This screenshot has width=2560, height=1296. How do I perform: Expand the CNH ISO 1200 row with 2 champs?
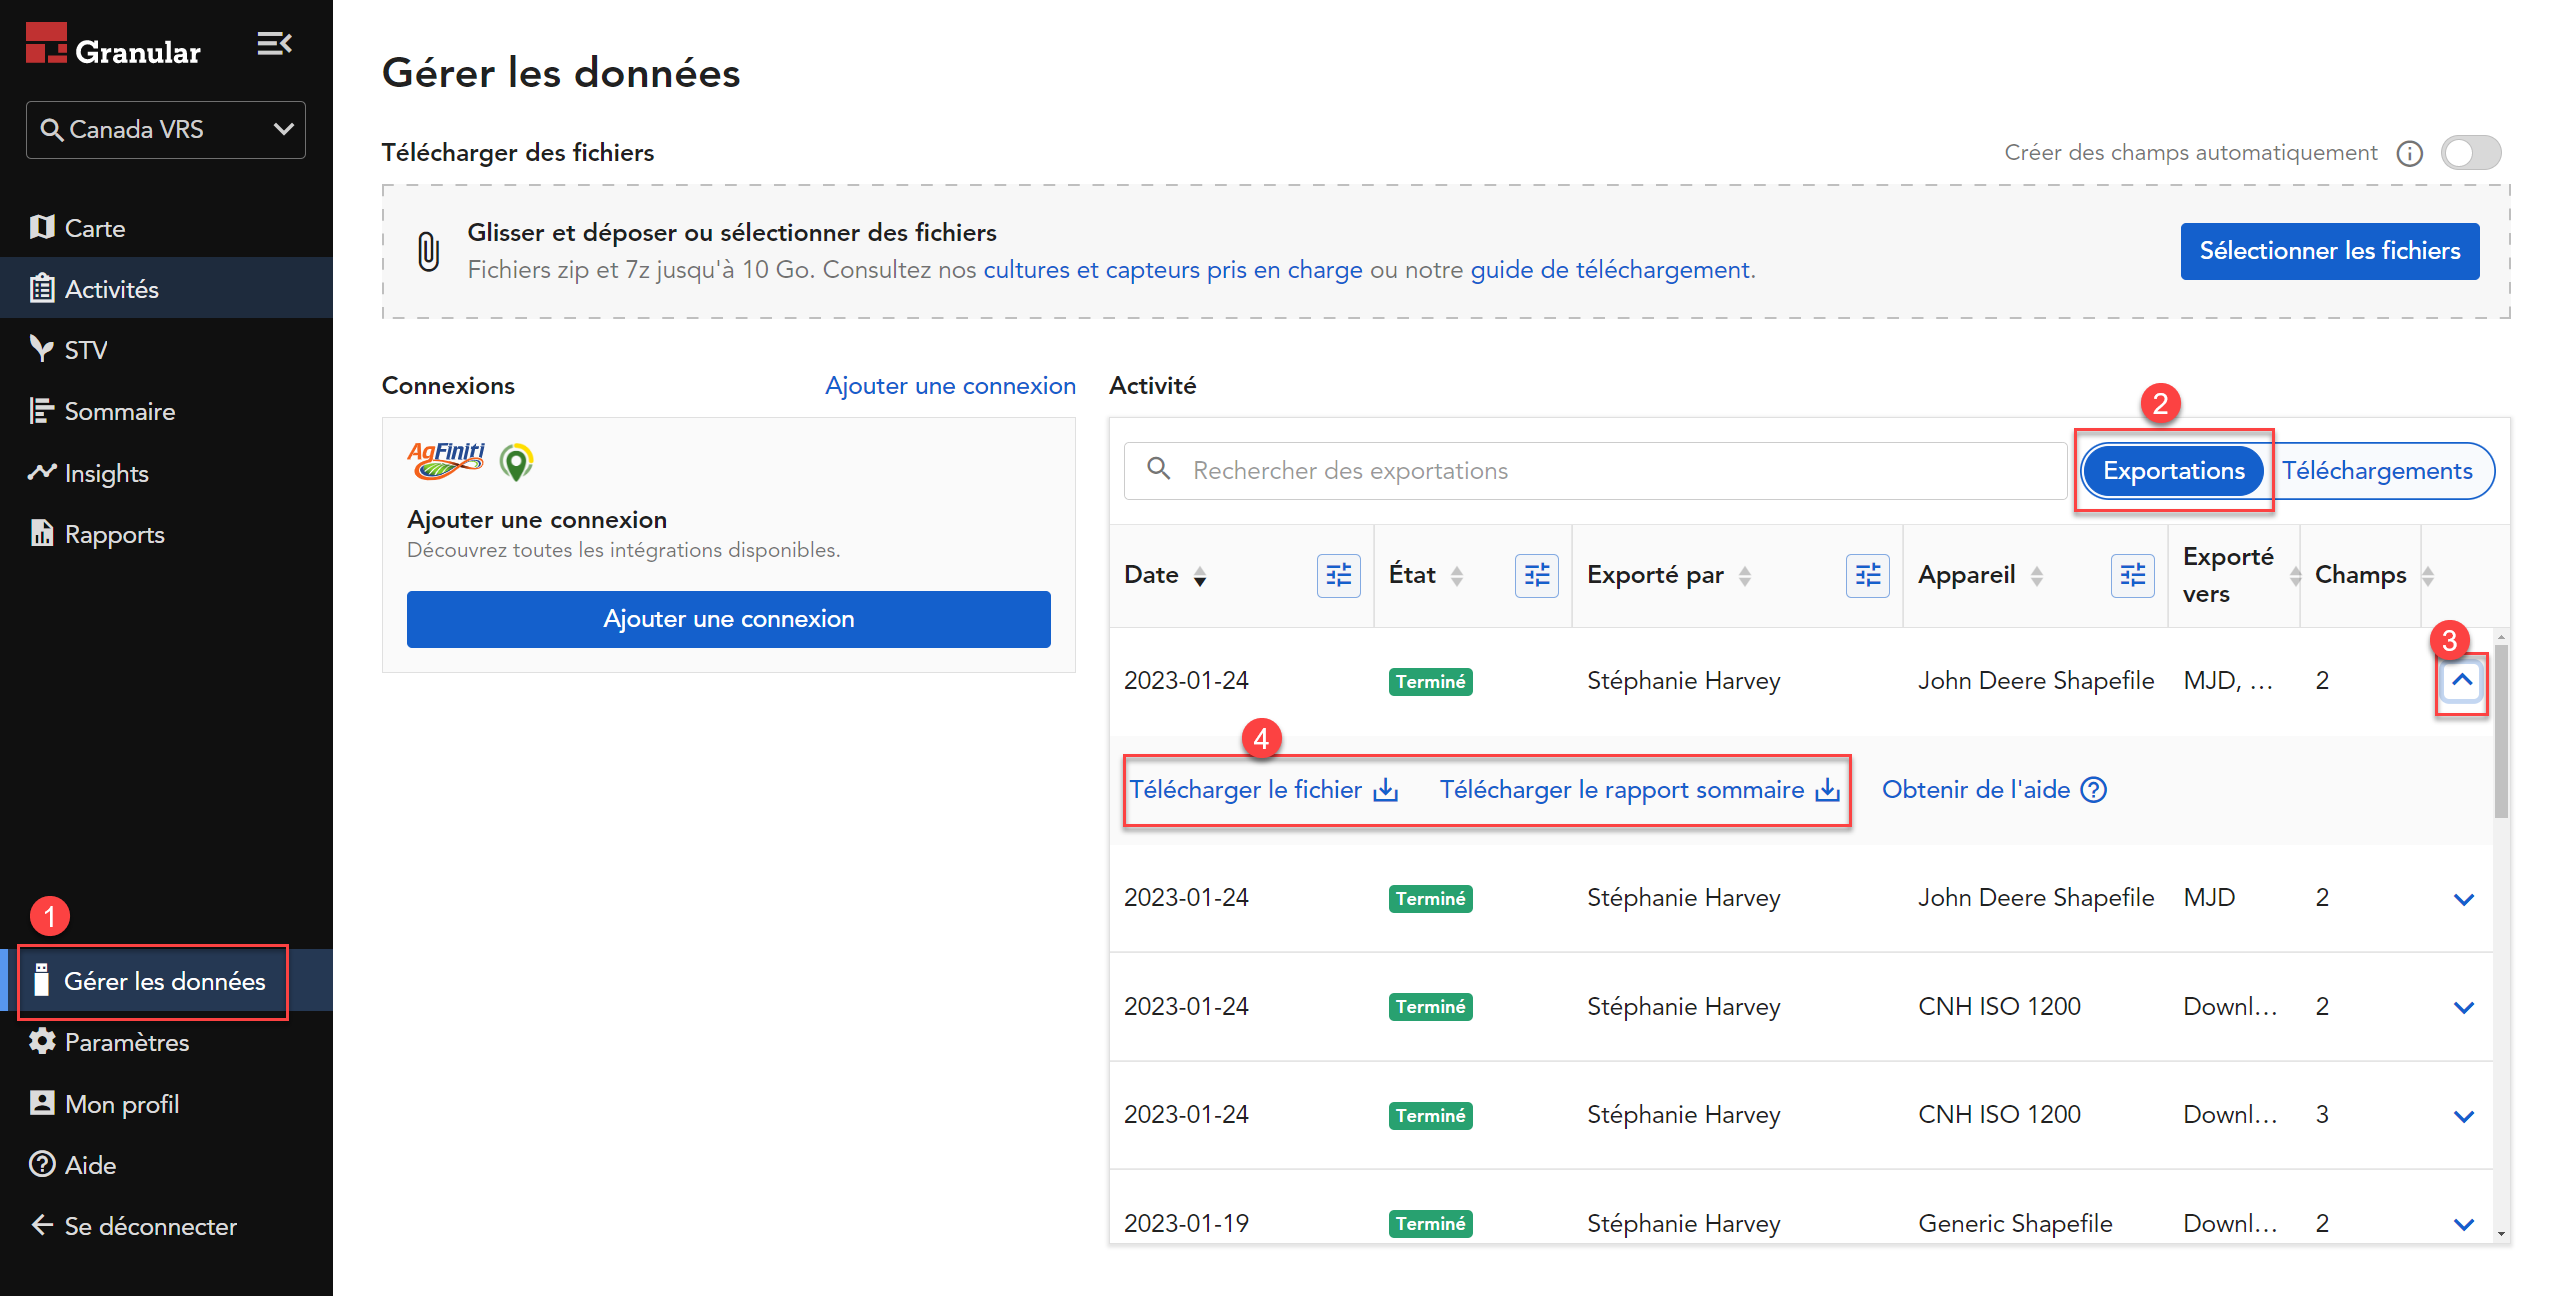[2464, 1007]
